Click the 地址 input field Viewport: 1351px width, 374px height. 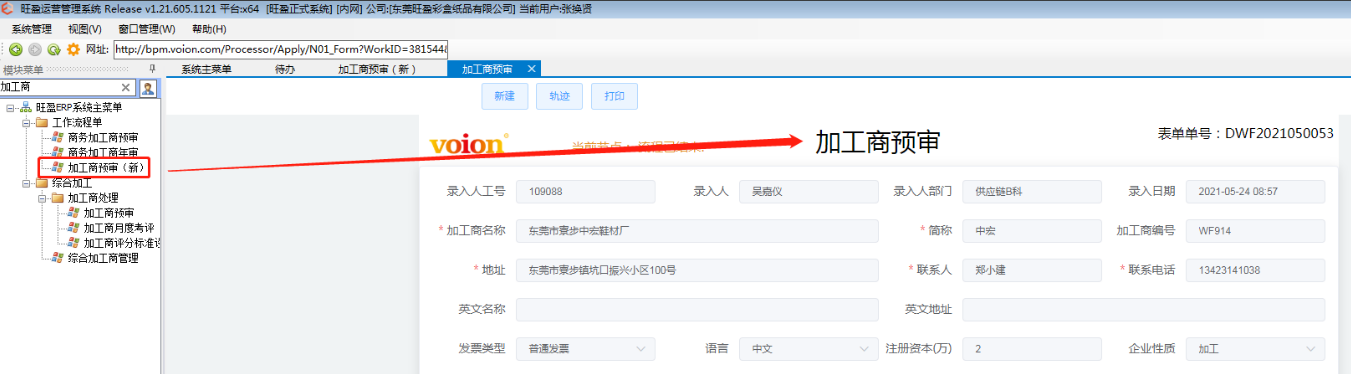[697, 270]
